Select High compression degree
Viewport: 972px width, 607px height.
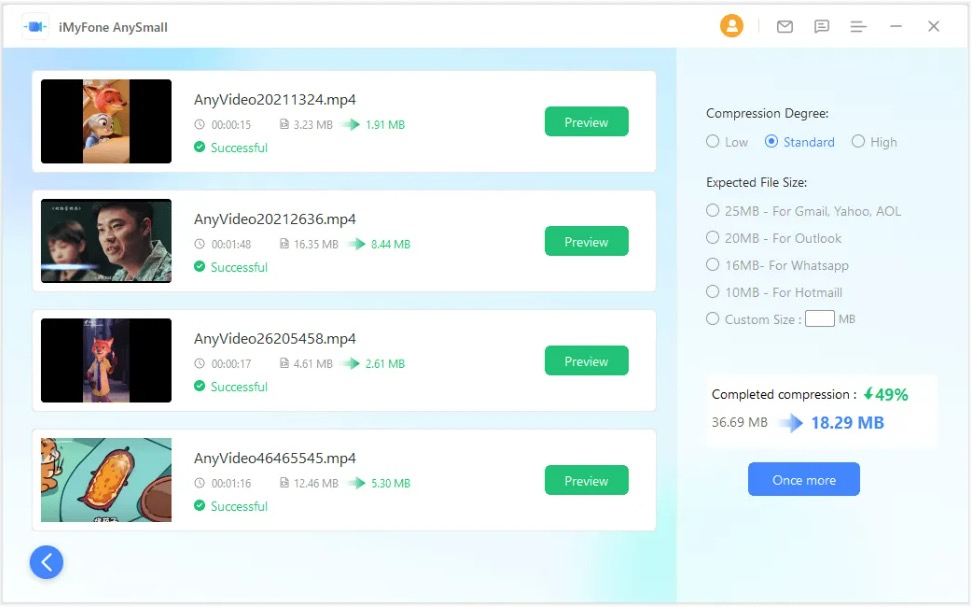click(x=858, y=141)
